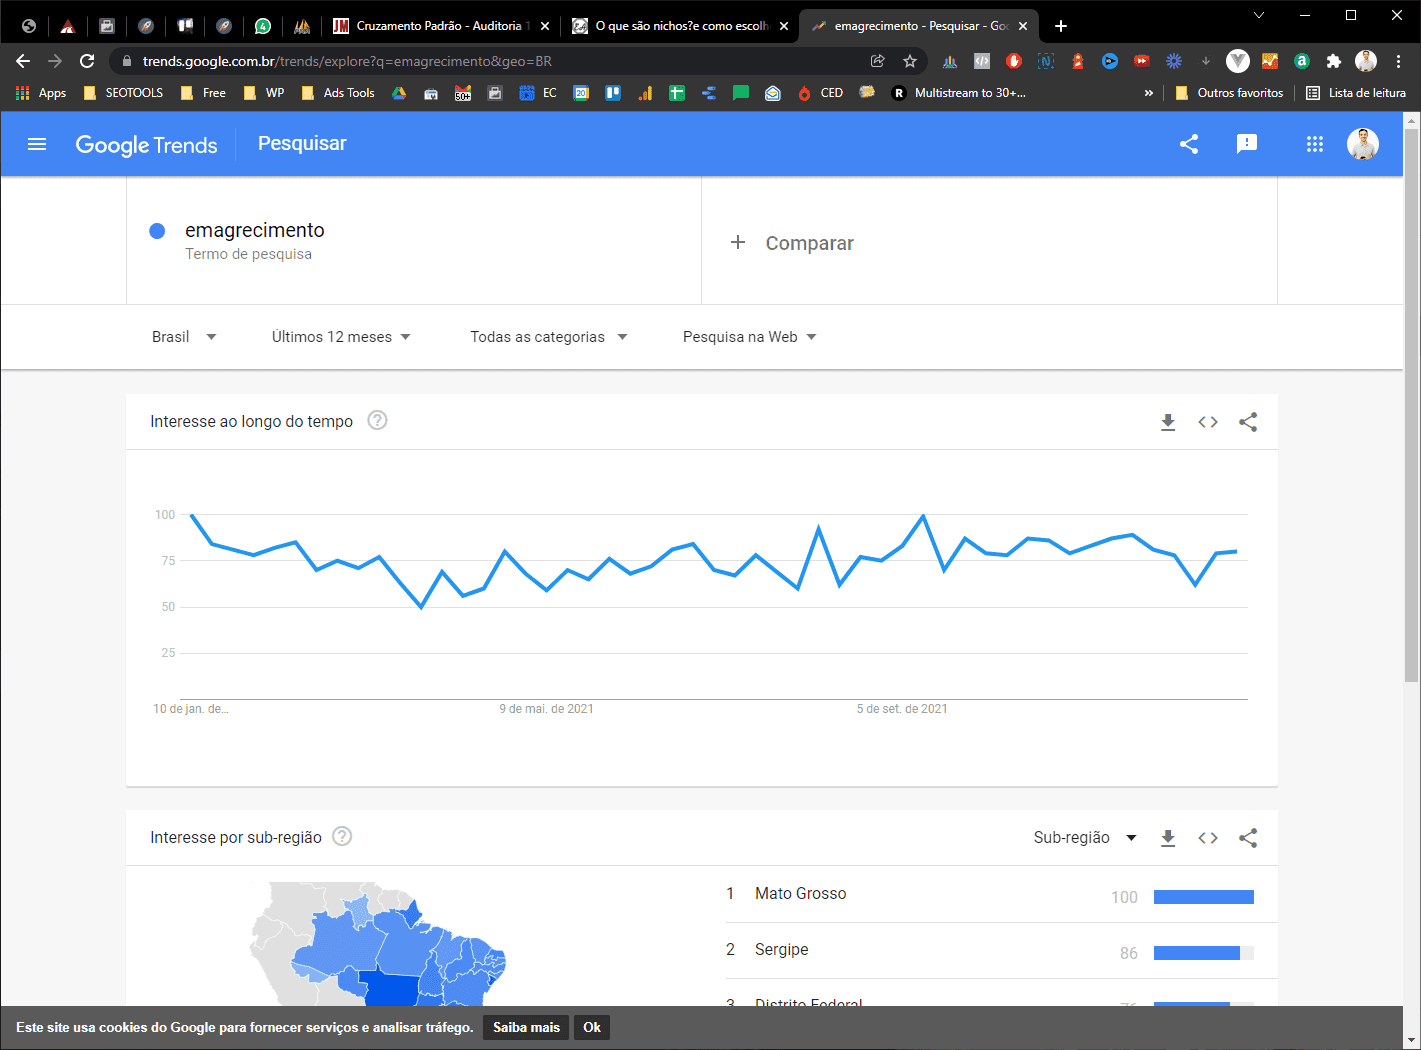
Task: Open the Chrome profile avatar in toolbar
Action: pyautogui.click(x=1366, y=61)
